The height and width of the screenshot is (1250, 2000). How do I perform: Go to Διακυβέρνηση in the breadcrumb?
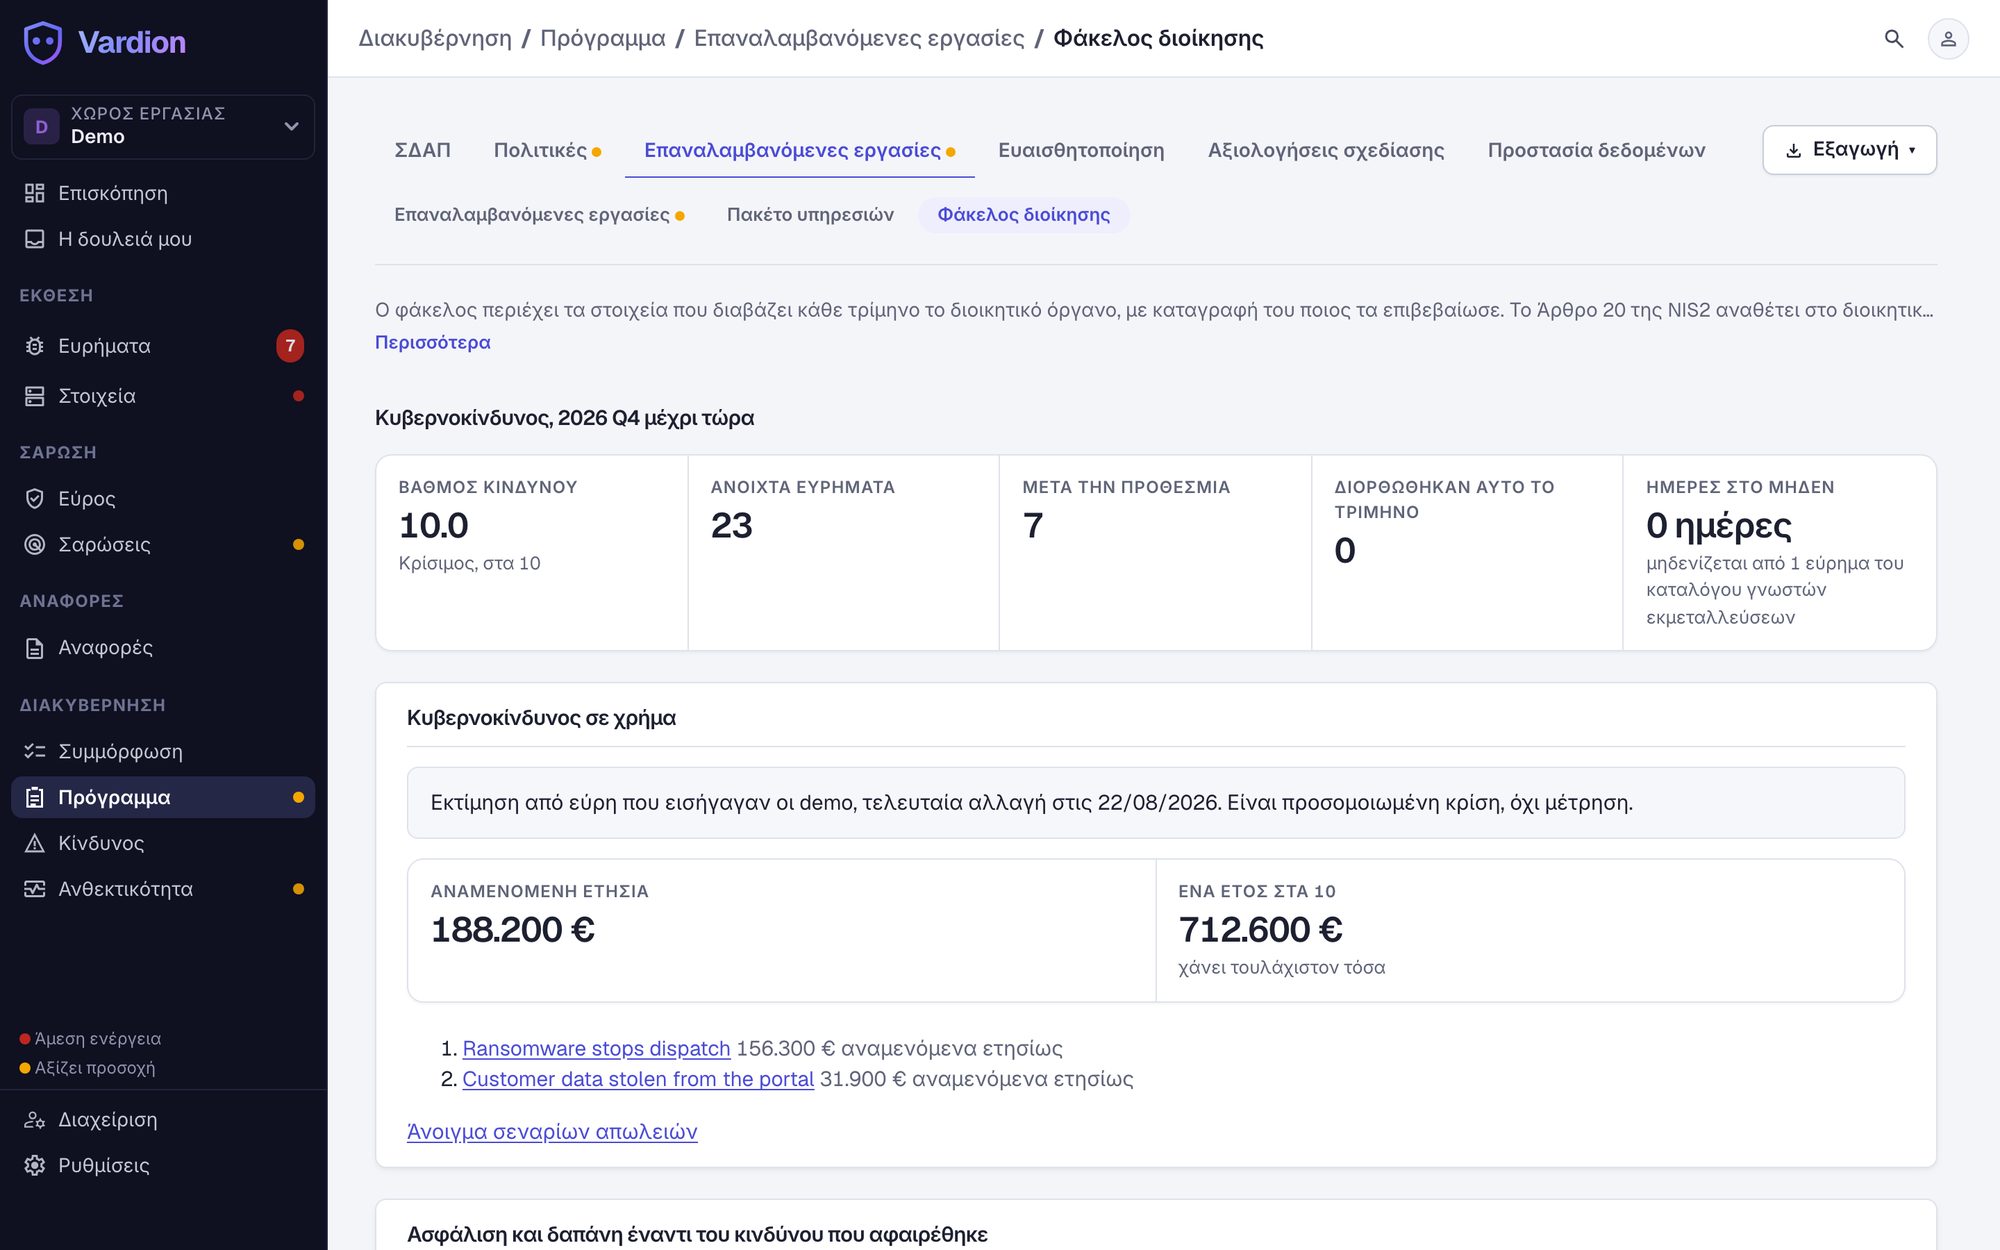pyautogui.click(x=435, y=38)
